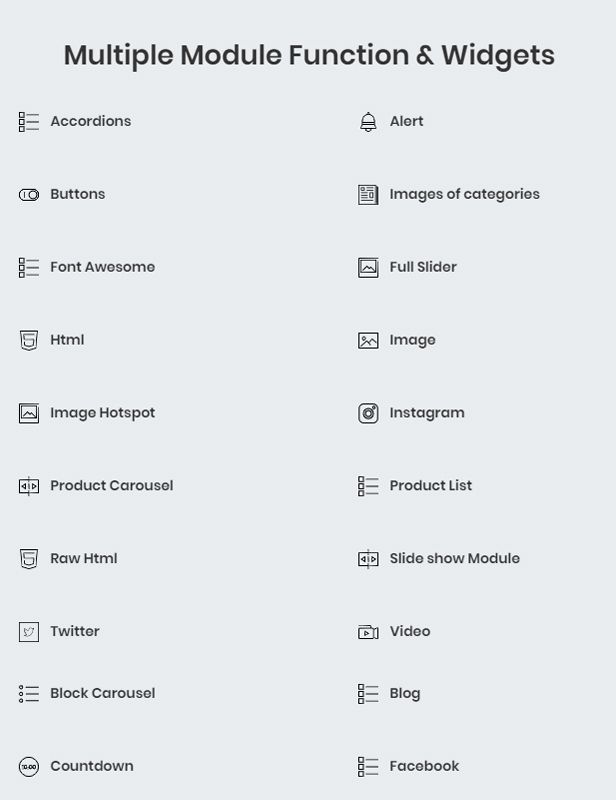Click the Instagram camera icon

pyautogui.click(x=368, y=413)
